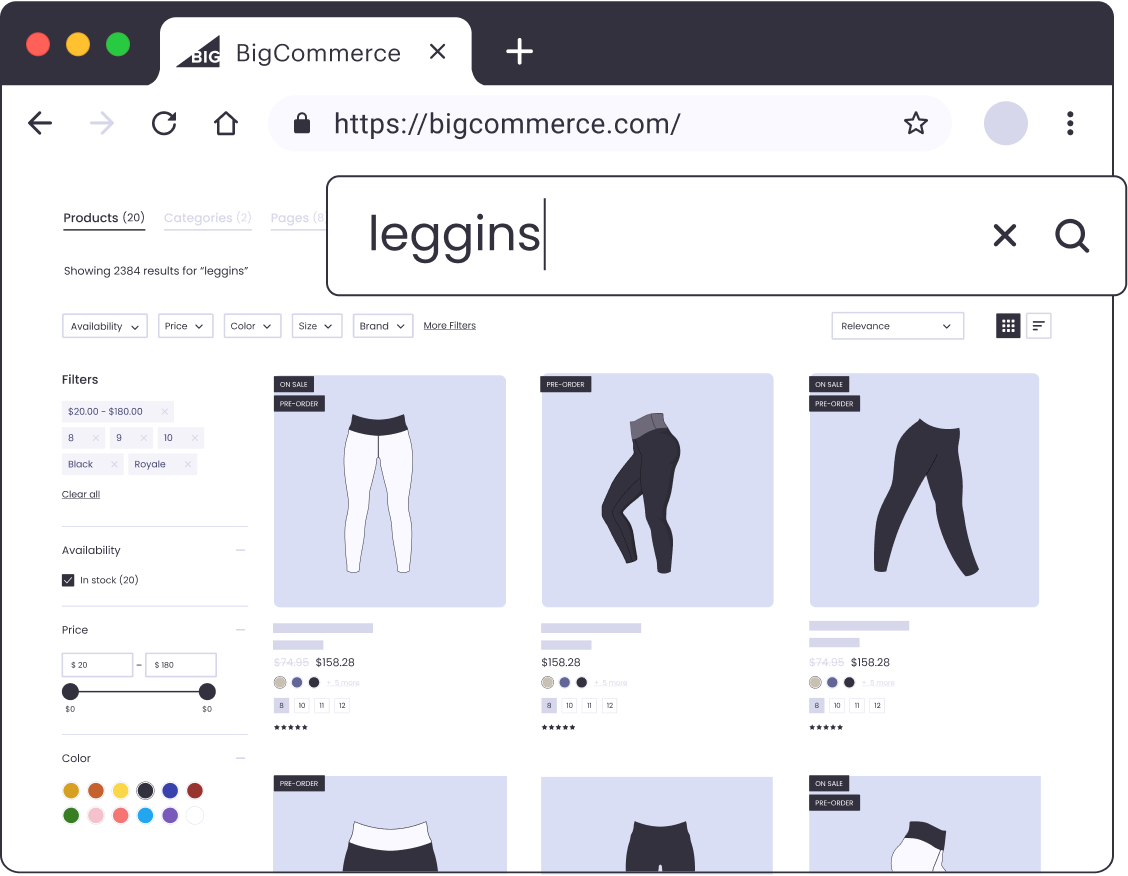Select size 12 on the second product
The width and height of the screenshot is (1128, 876).
pyautogui.click(x=610, y=706)
